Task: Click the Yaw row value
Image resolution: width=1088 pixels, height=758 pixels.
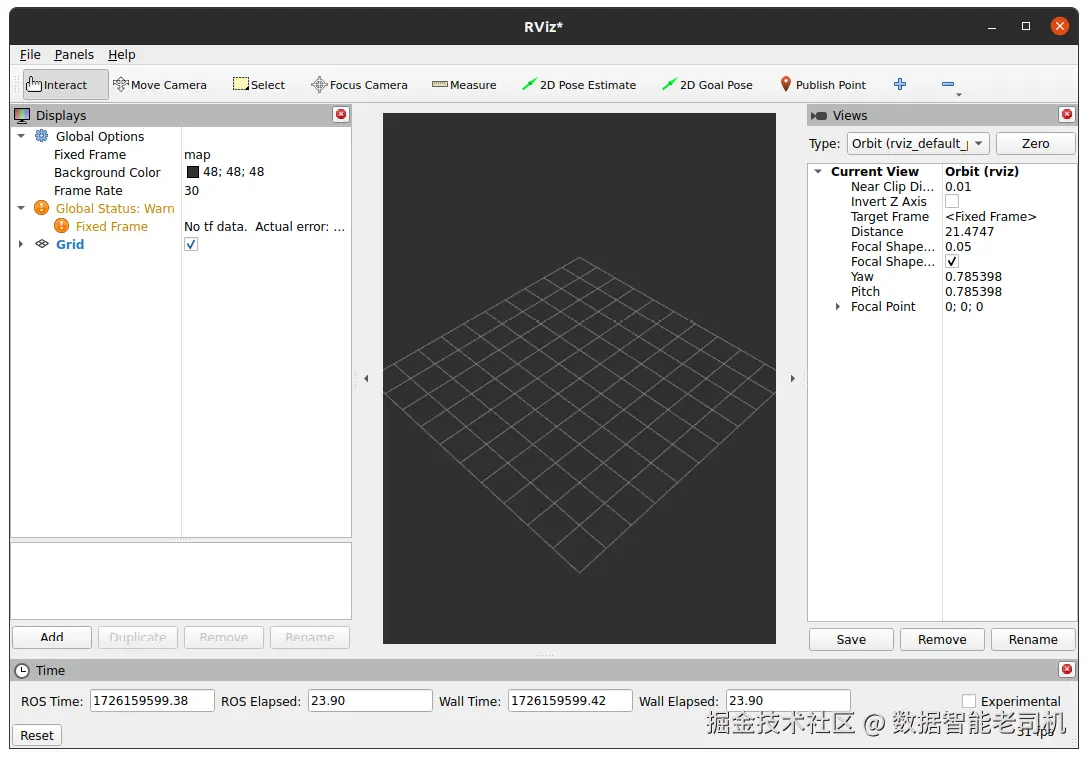Action: [x=974, y=276]
